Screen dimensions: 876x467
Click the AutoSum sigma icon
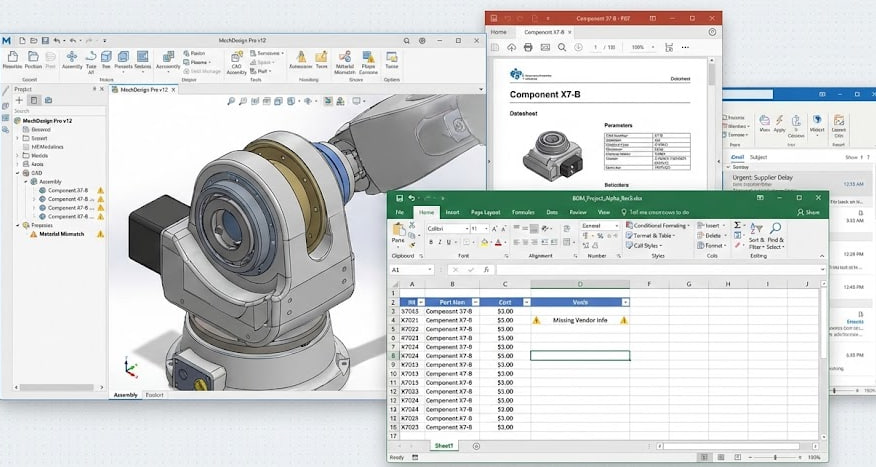point(739,226)
